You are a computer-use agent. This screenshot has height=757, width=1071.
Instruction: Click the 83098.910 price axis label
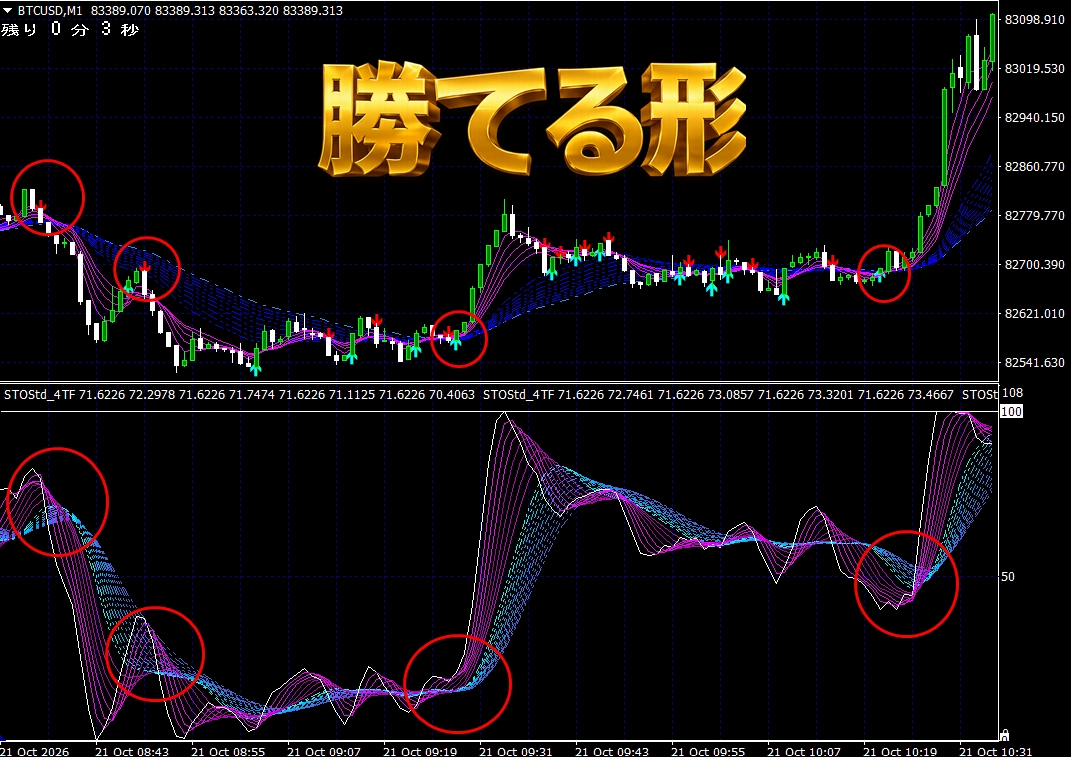[1034, 19]
